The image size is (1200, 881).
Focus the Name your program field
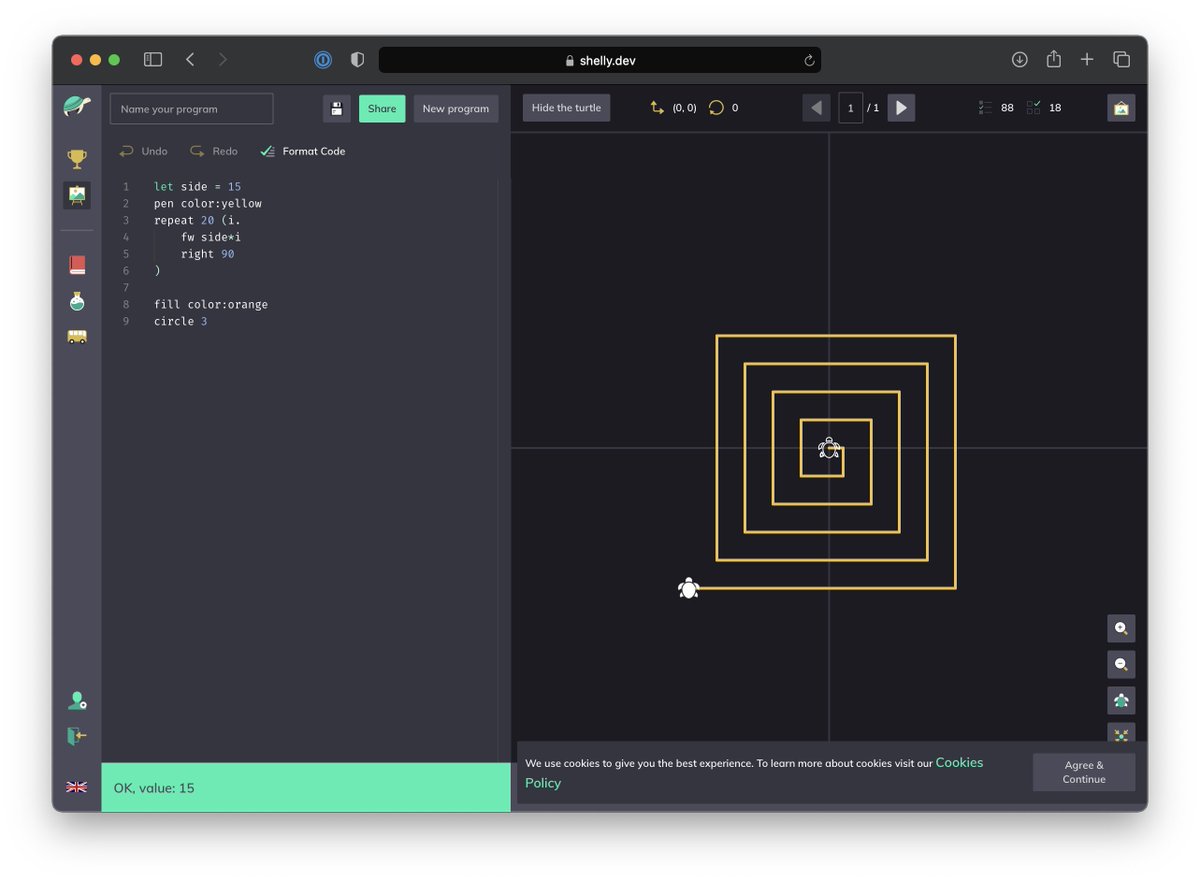[191, 109]
